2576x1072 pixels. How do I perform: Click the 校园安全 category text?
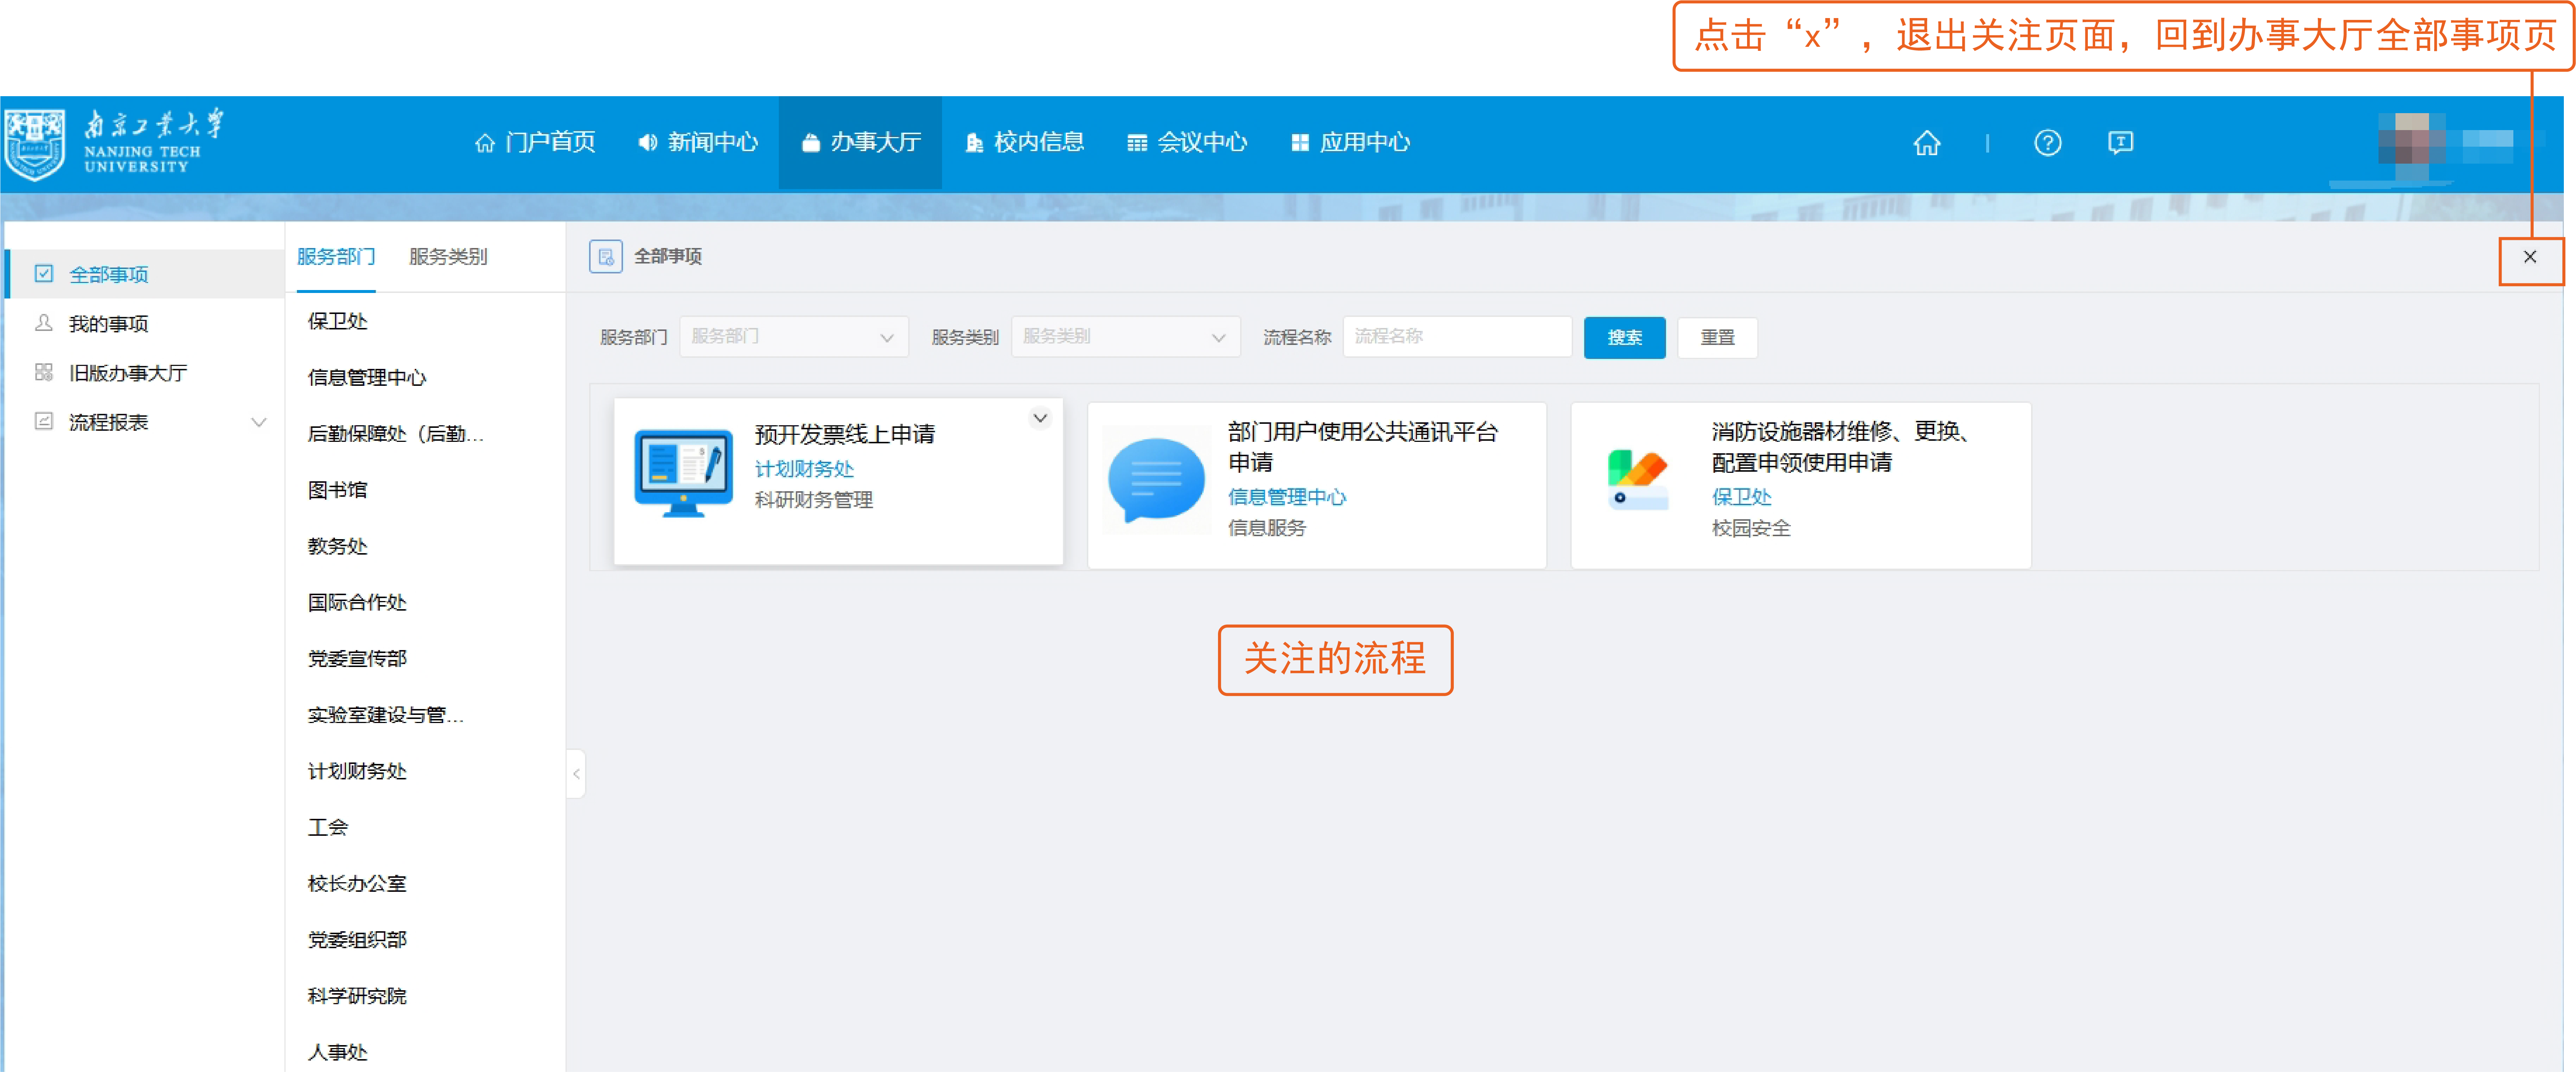(x=1751, y=528)
